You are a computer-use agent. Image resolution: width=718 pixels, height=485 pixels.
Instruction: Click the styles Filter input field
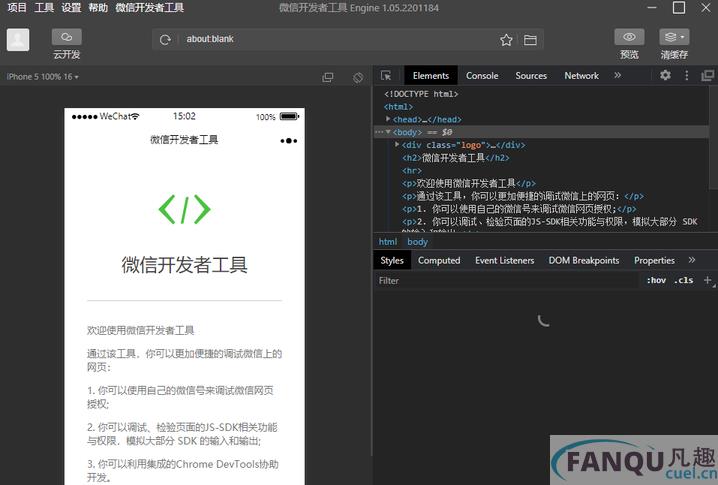point(500,281)
